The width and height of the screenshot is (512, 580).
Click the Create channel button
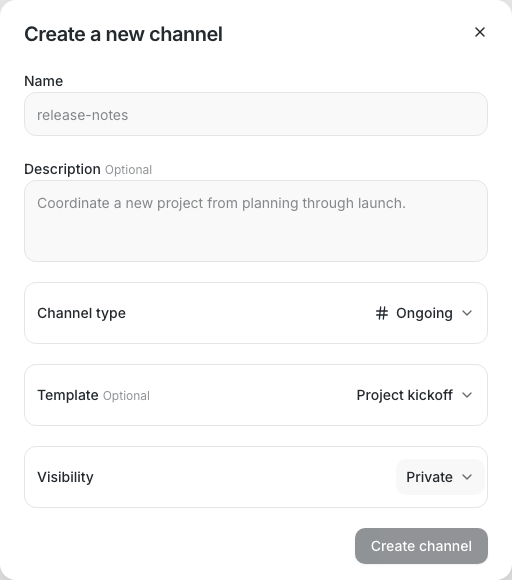click(x=421, y=546)
